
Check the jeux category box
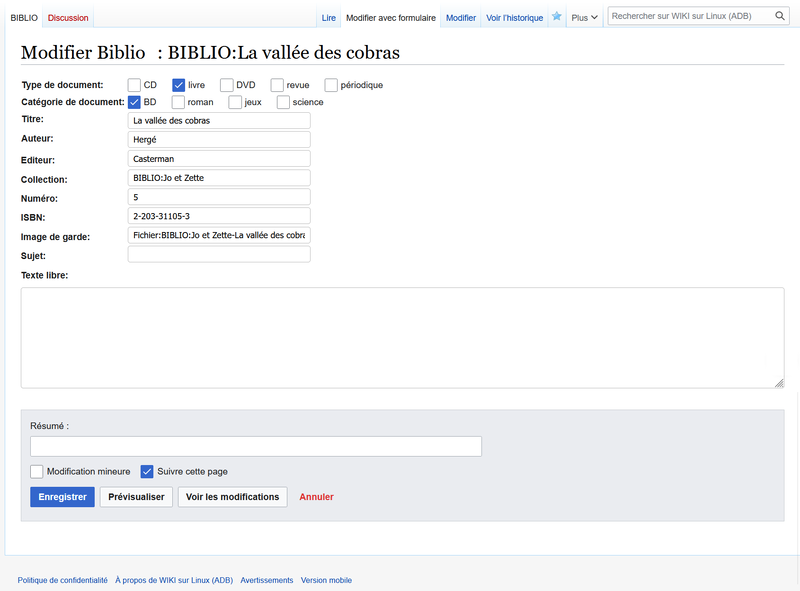[235, 102]
